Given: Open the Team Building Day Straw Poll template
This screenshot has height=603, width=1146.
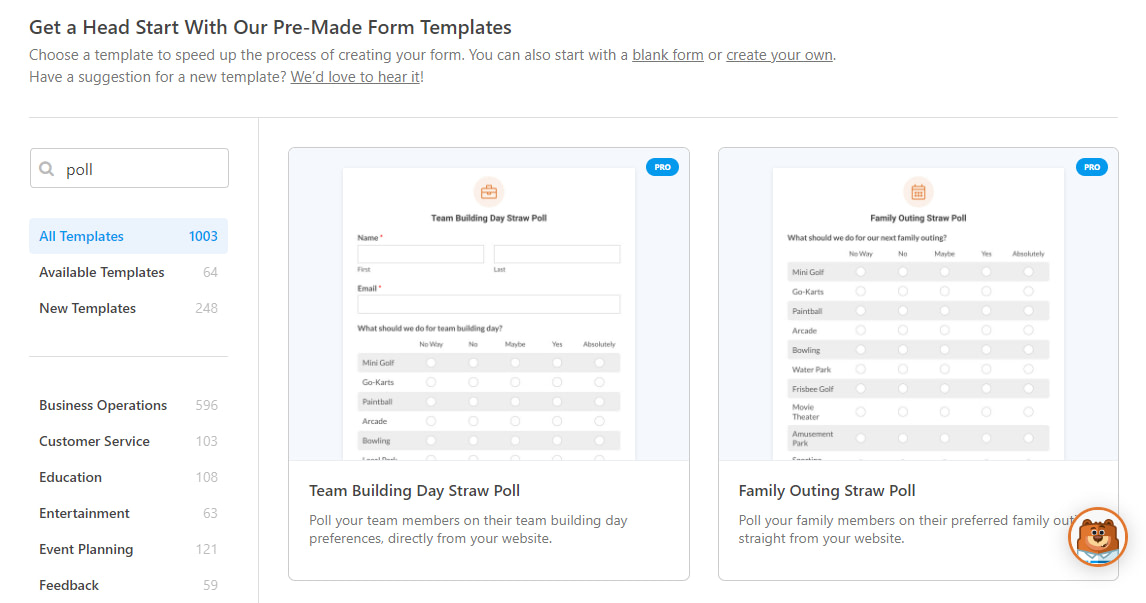Looking at the screenshot, I should click(414, 490).
